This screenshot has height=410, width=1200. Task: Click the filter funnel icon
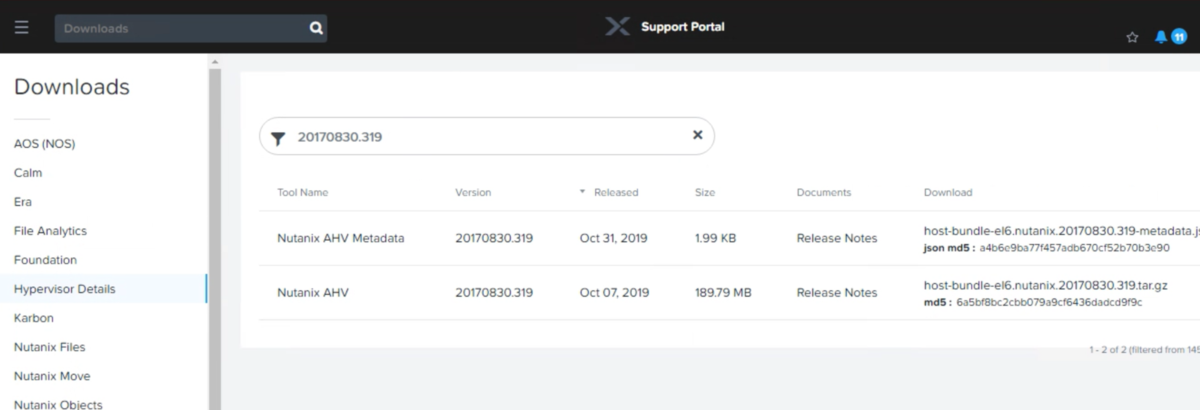278,137
